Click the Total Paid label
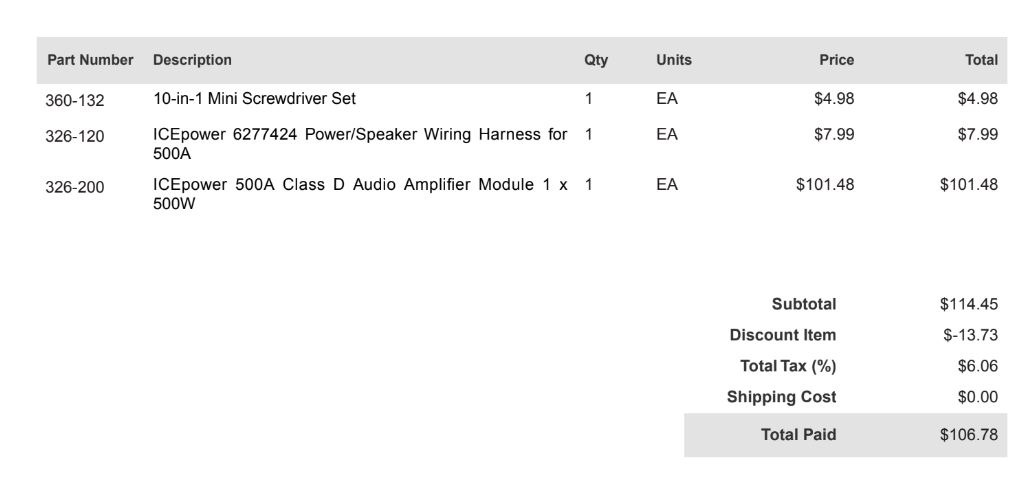This screenshot has height=492, width=1030. [798, 434]
